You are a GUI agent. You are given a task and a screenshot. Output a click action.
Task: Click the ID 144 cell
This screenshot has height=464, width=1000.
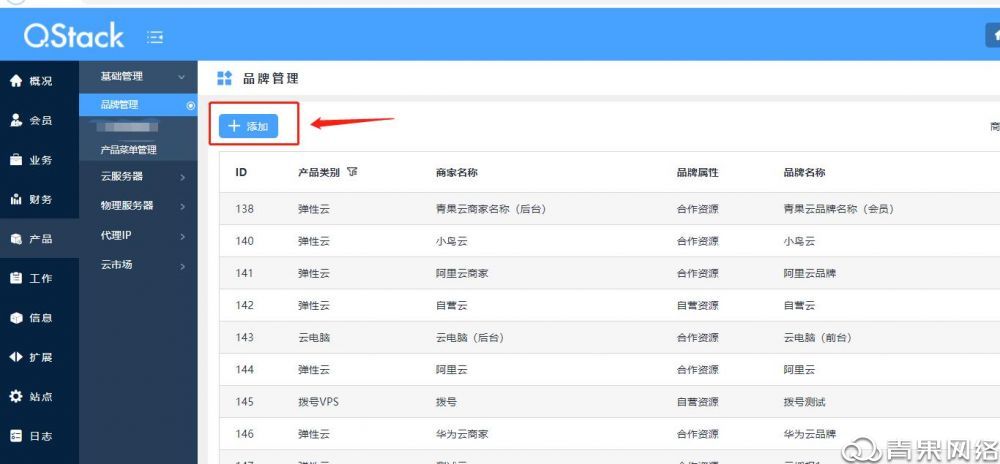pyautogui.click(x=244, y=370)
